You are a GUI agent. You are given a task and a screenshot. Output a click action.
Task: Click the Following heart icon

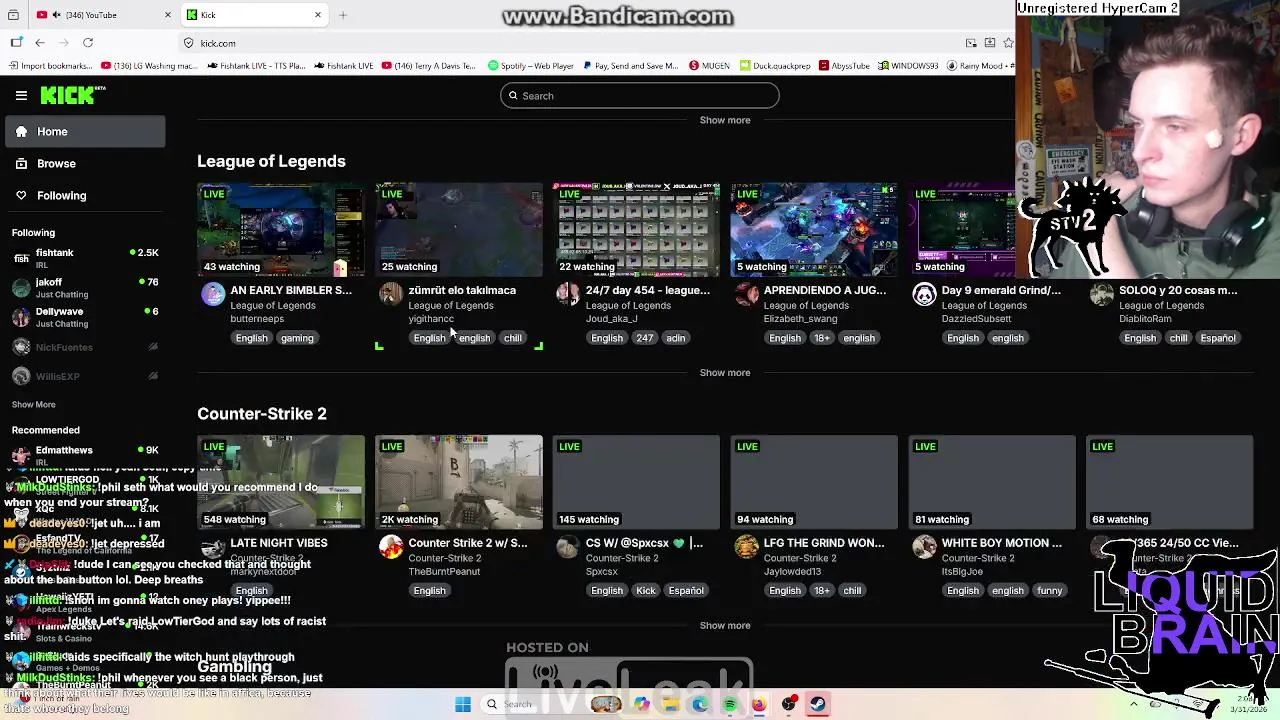point(21,196)
